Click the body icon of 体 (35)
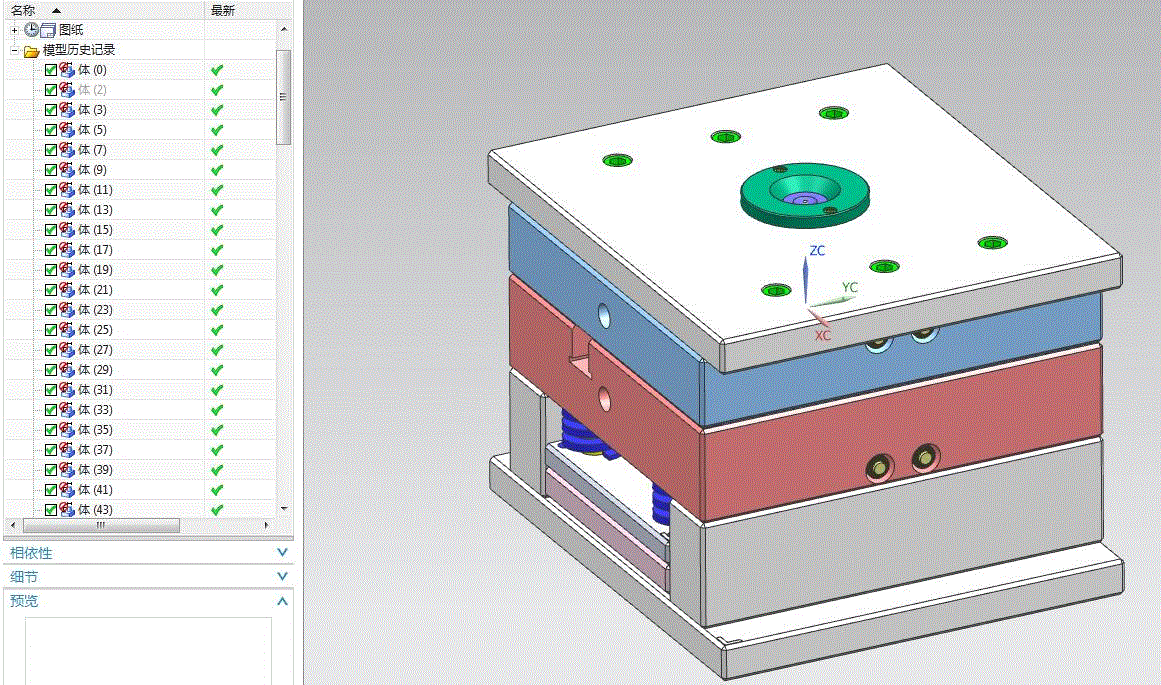This screenshot has height=685, width=1161. point(67,430)
